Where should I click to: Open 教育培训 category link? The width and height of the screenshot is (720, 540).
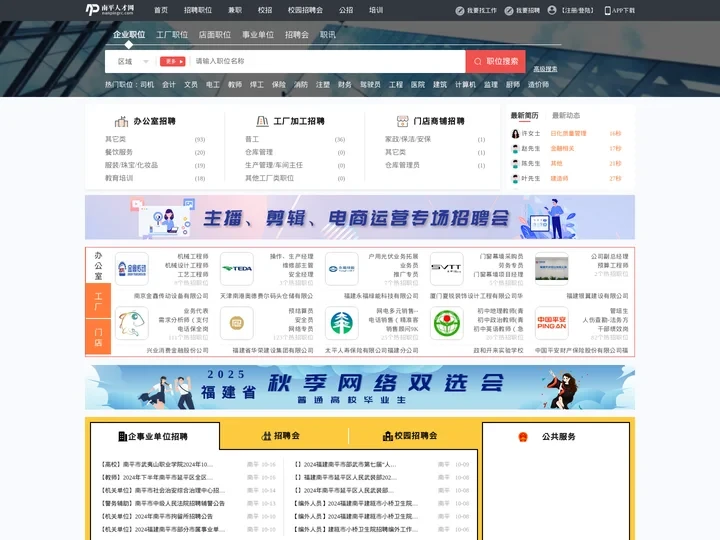(x=118, y=178)
